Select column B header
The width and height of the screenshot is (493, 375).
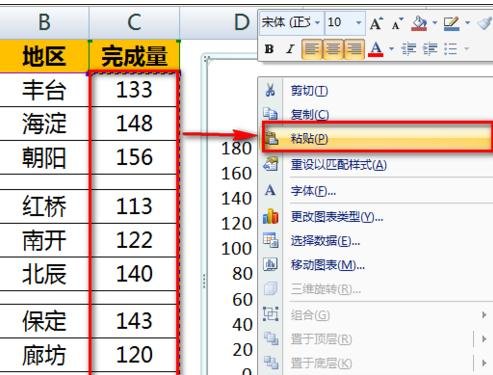(x=44, y=23)
